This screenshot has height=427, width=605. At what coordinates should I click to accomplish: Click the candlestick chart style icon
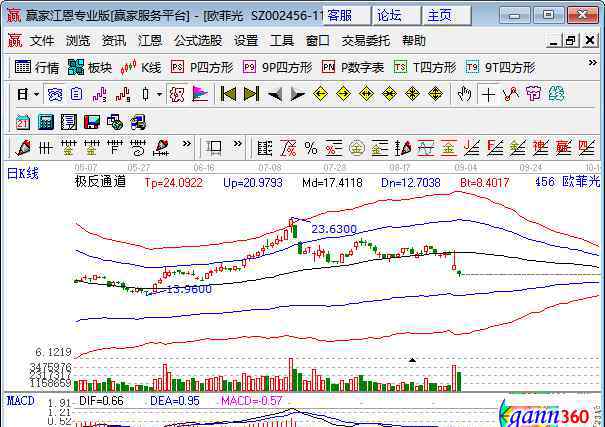click(145, 94)
